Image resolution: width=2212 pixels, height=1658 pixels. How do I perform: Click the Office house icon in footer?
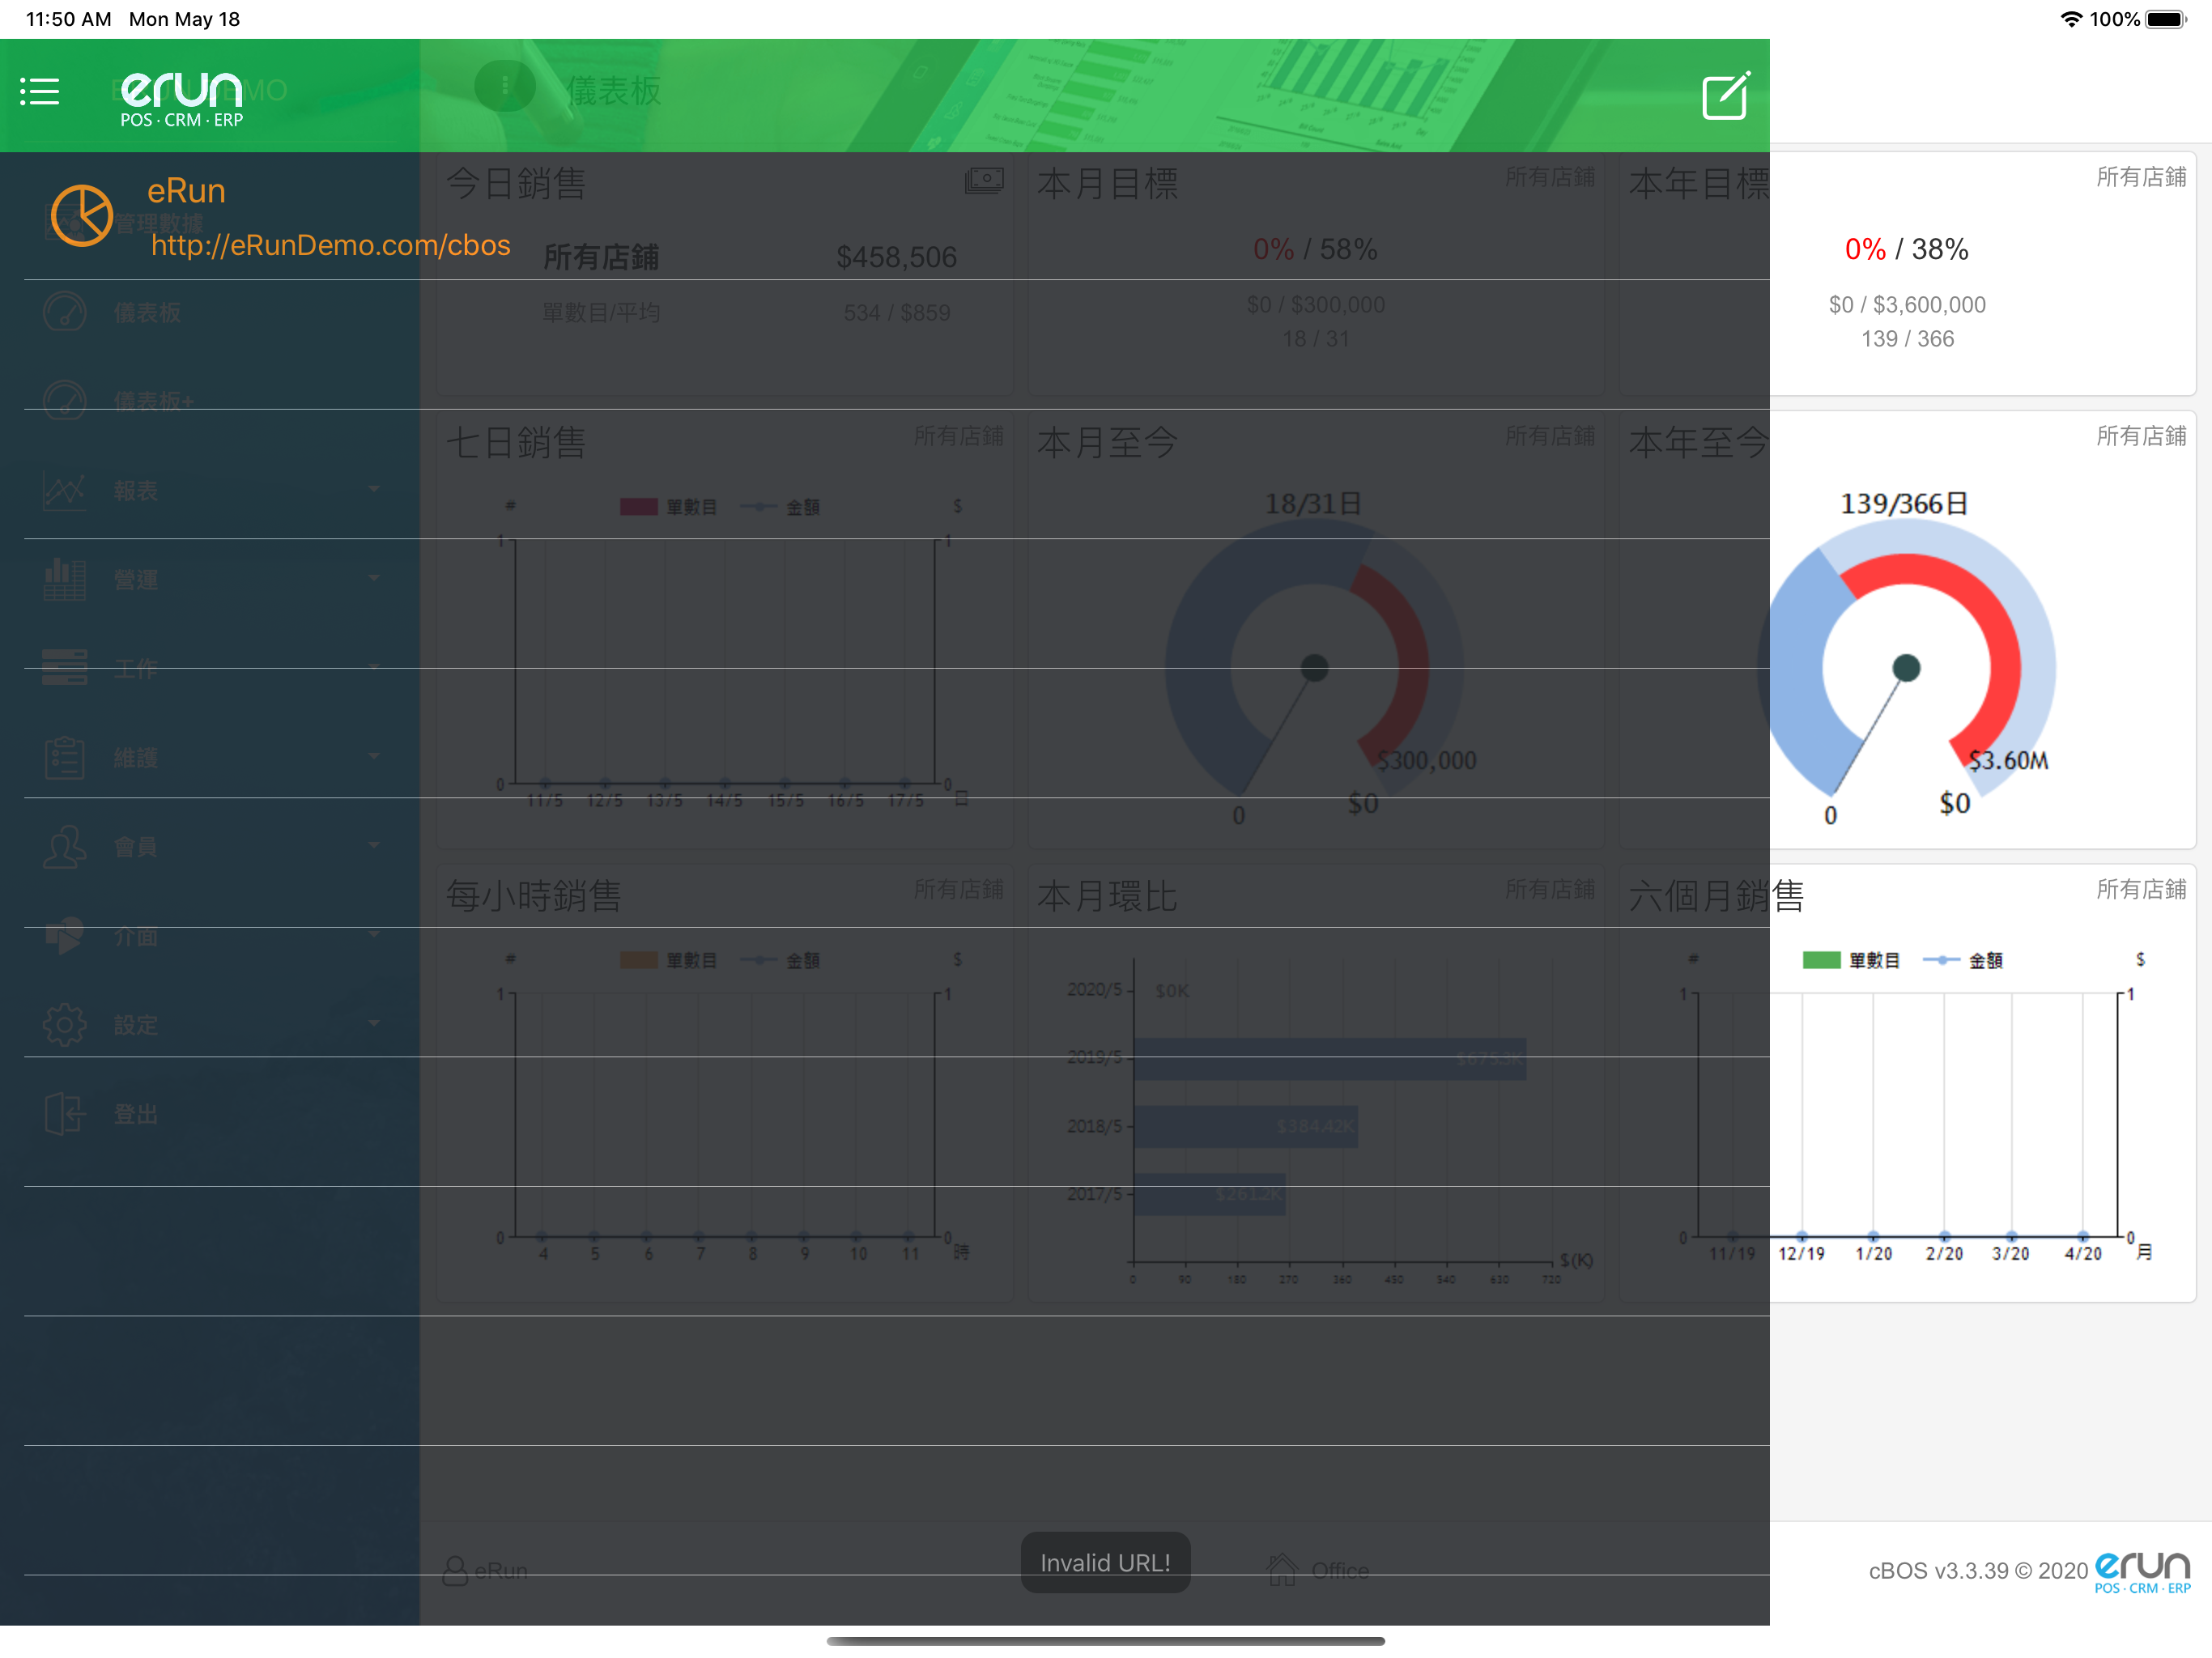pos(1282,1569)
